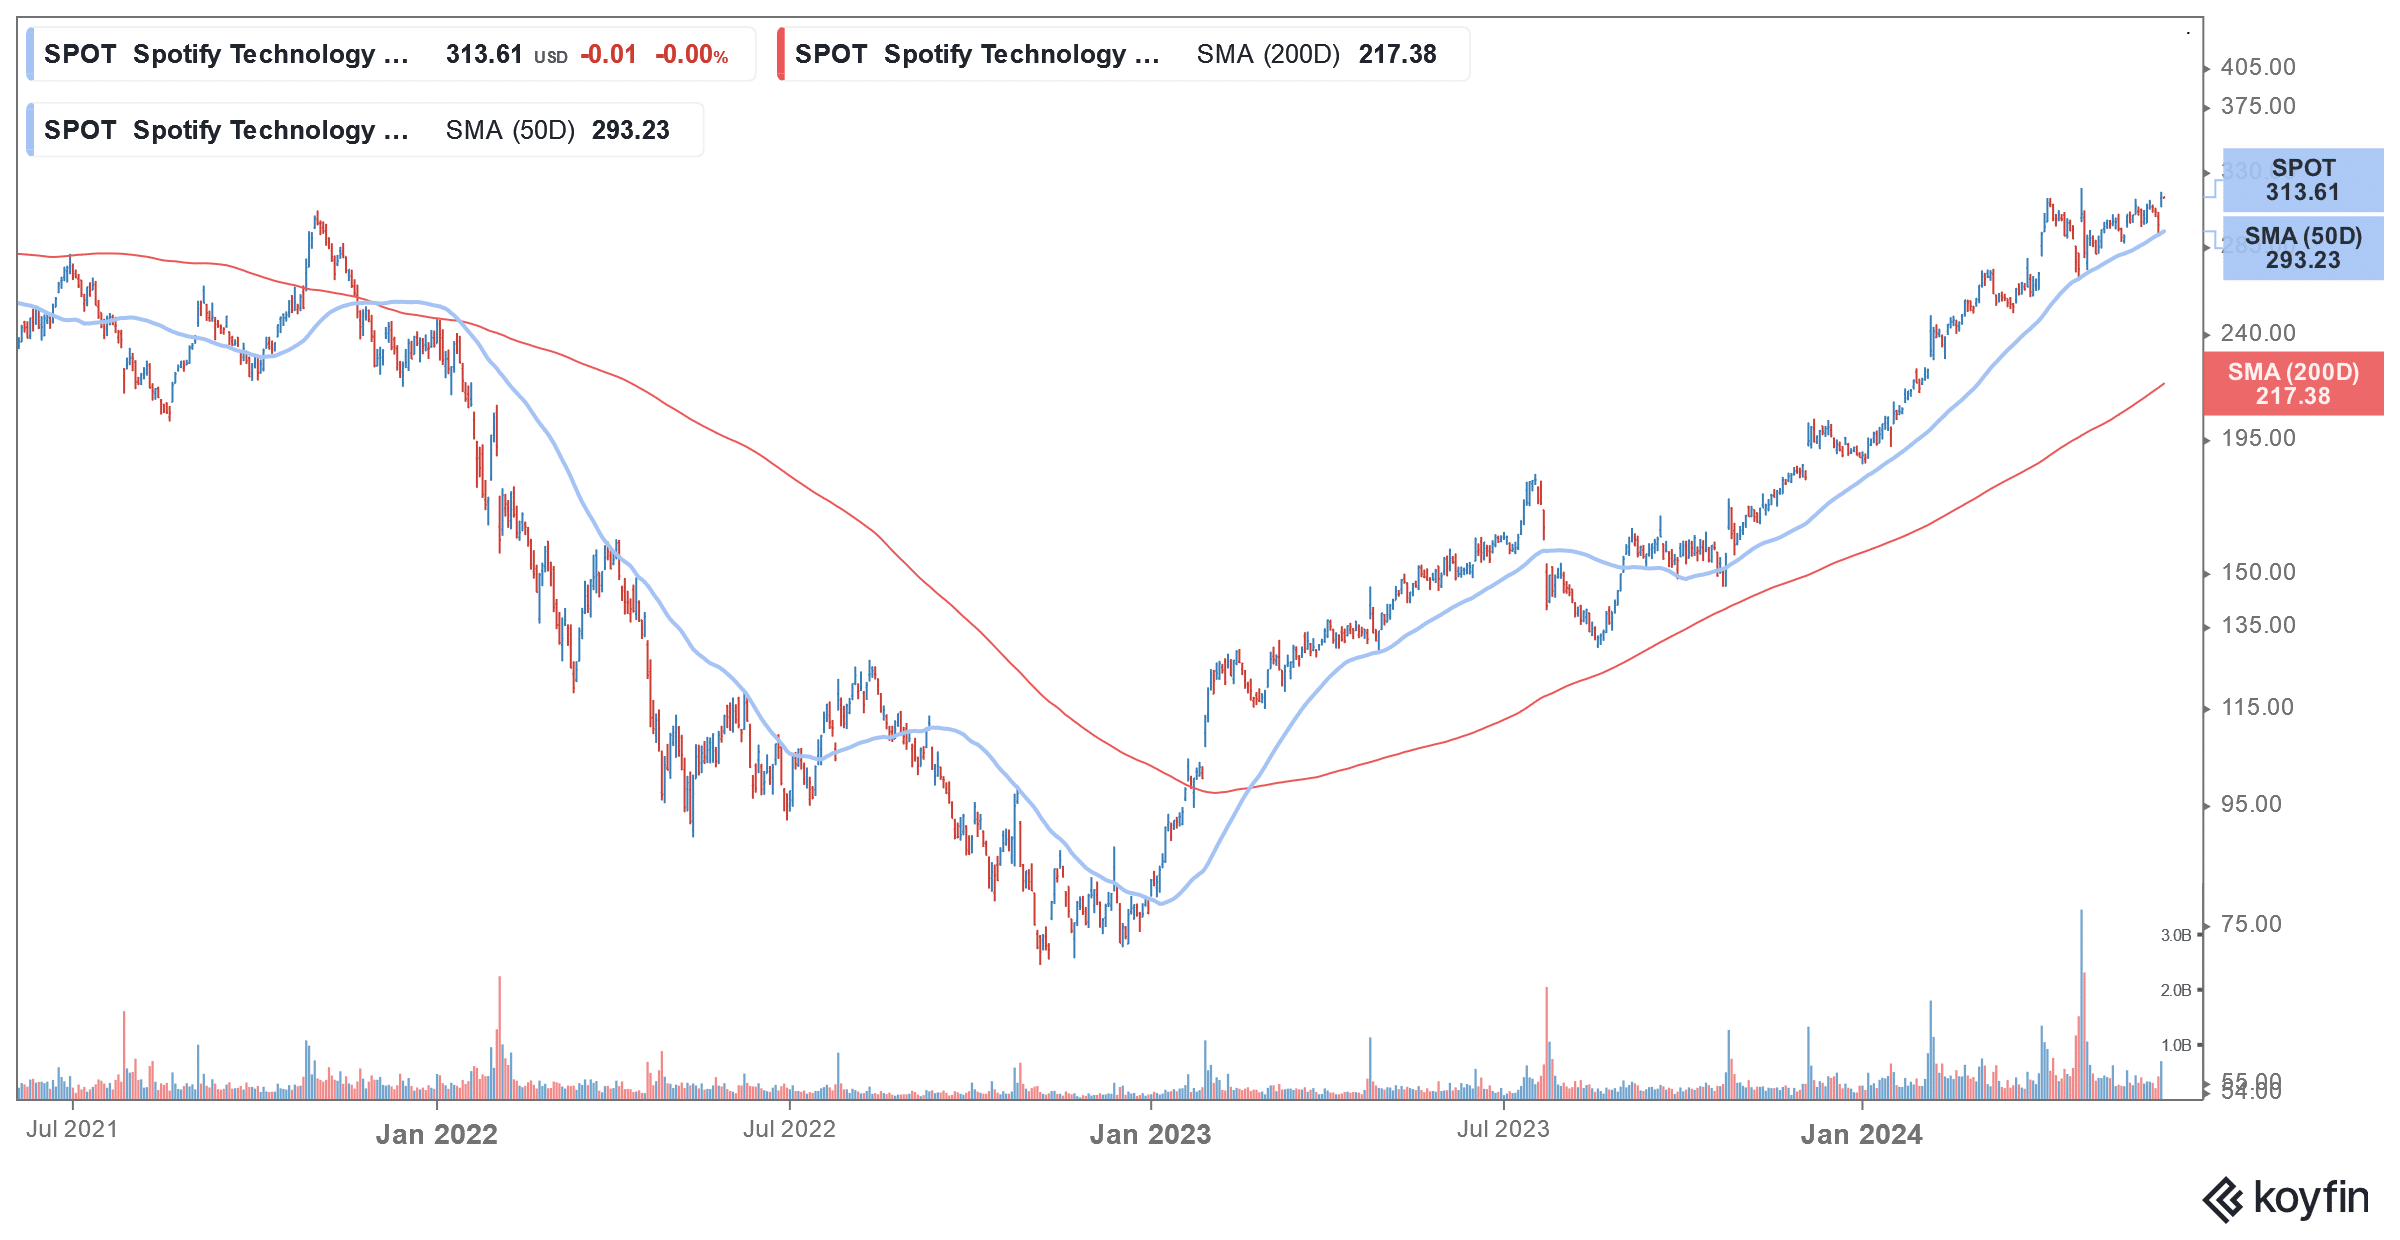
Task: Click the 2.0B volume axis label
Action: (2176, 990)
